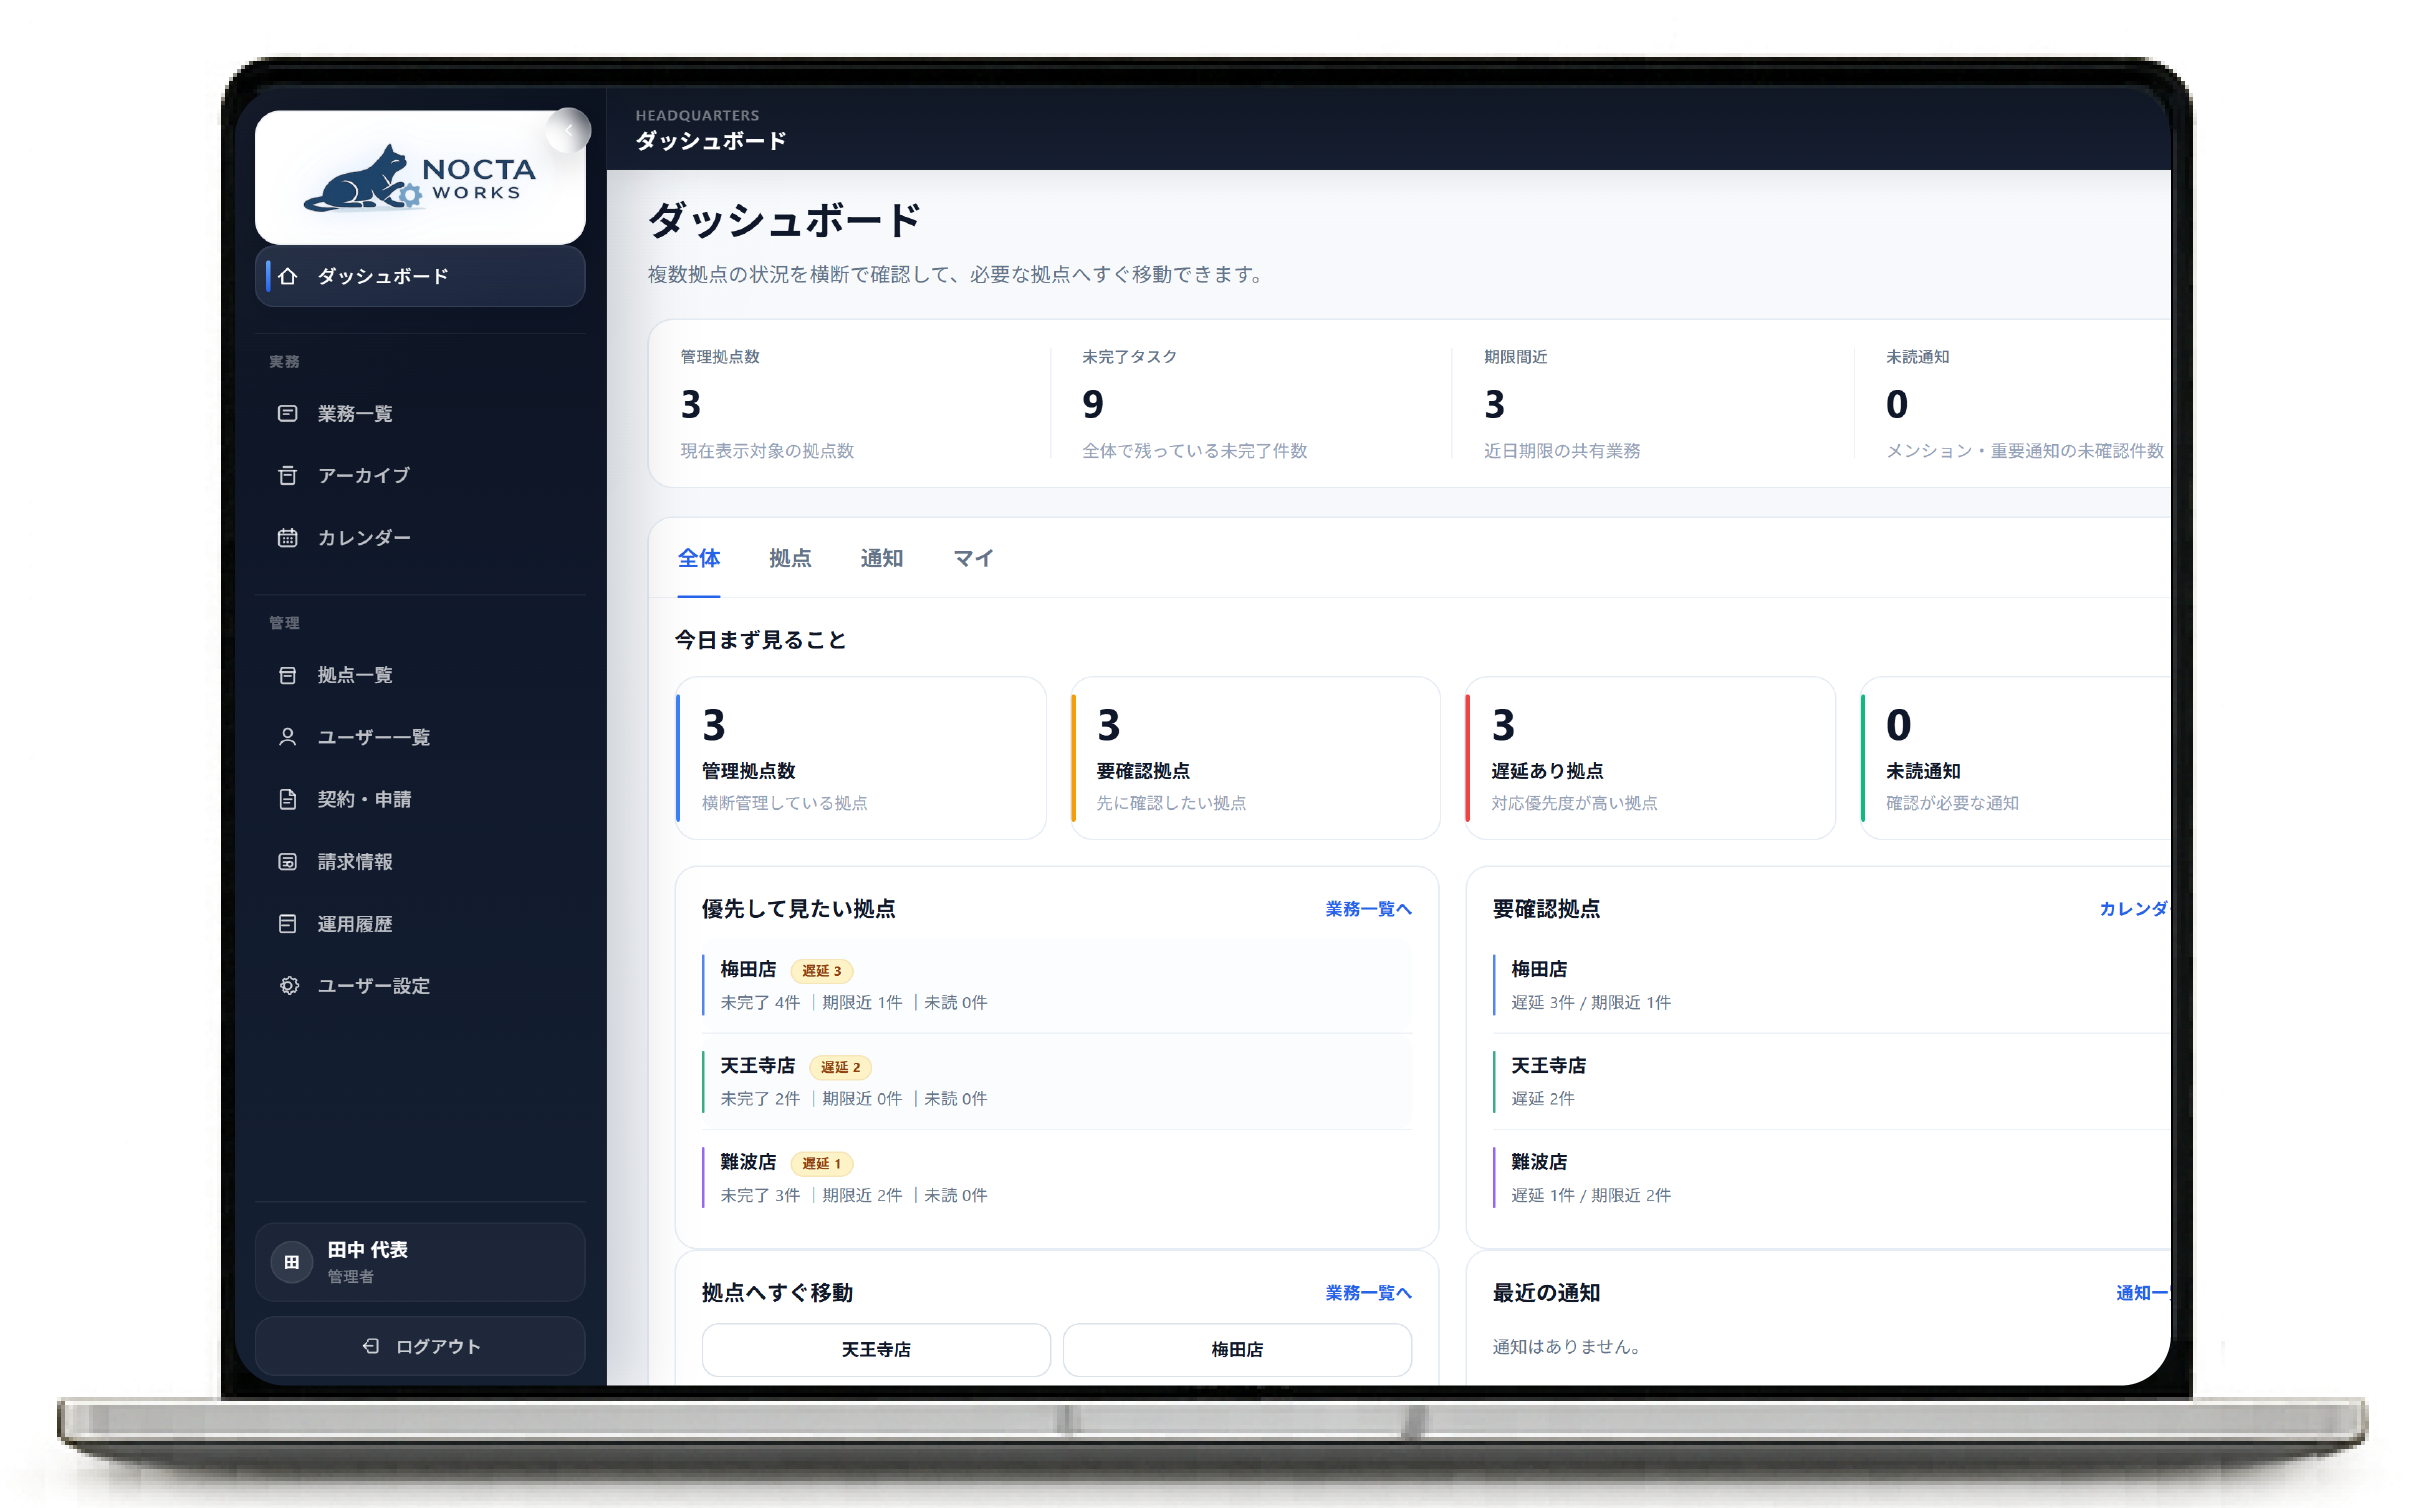Switch to the 通知 tab
2409x1508 pixels.
pyautogui.click(x=881, y=558)
